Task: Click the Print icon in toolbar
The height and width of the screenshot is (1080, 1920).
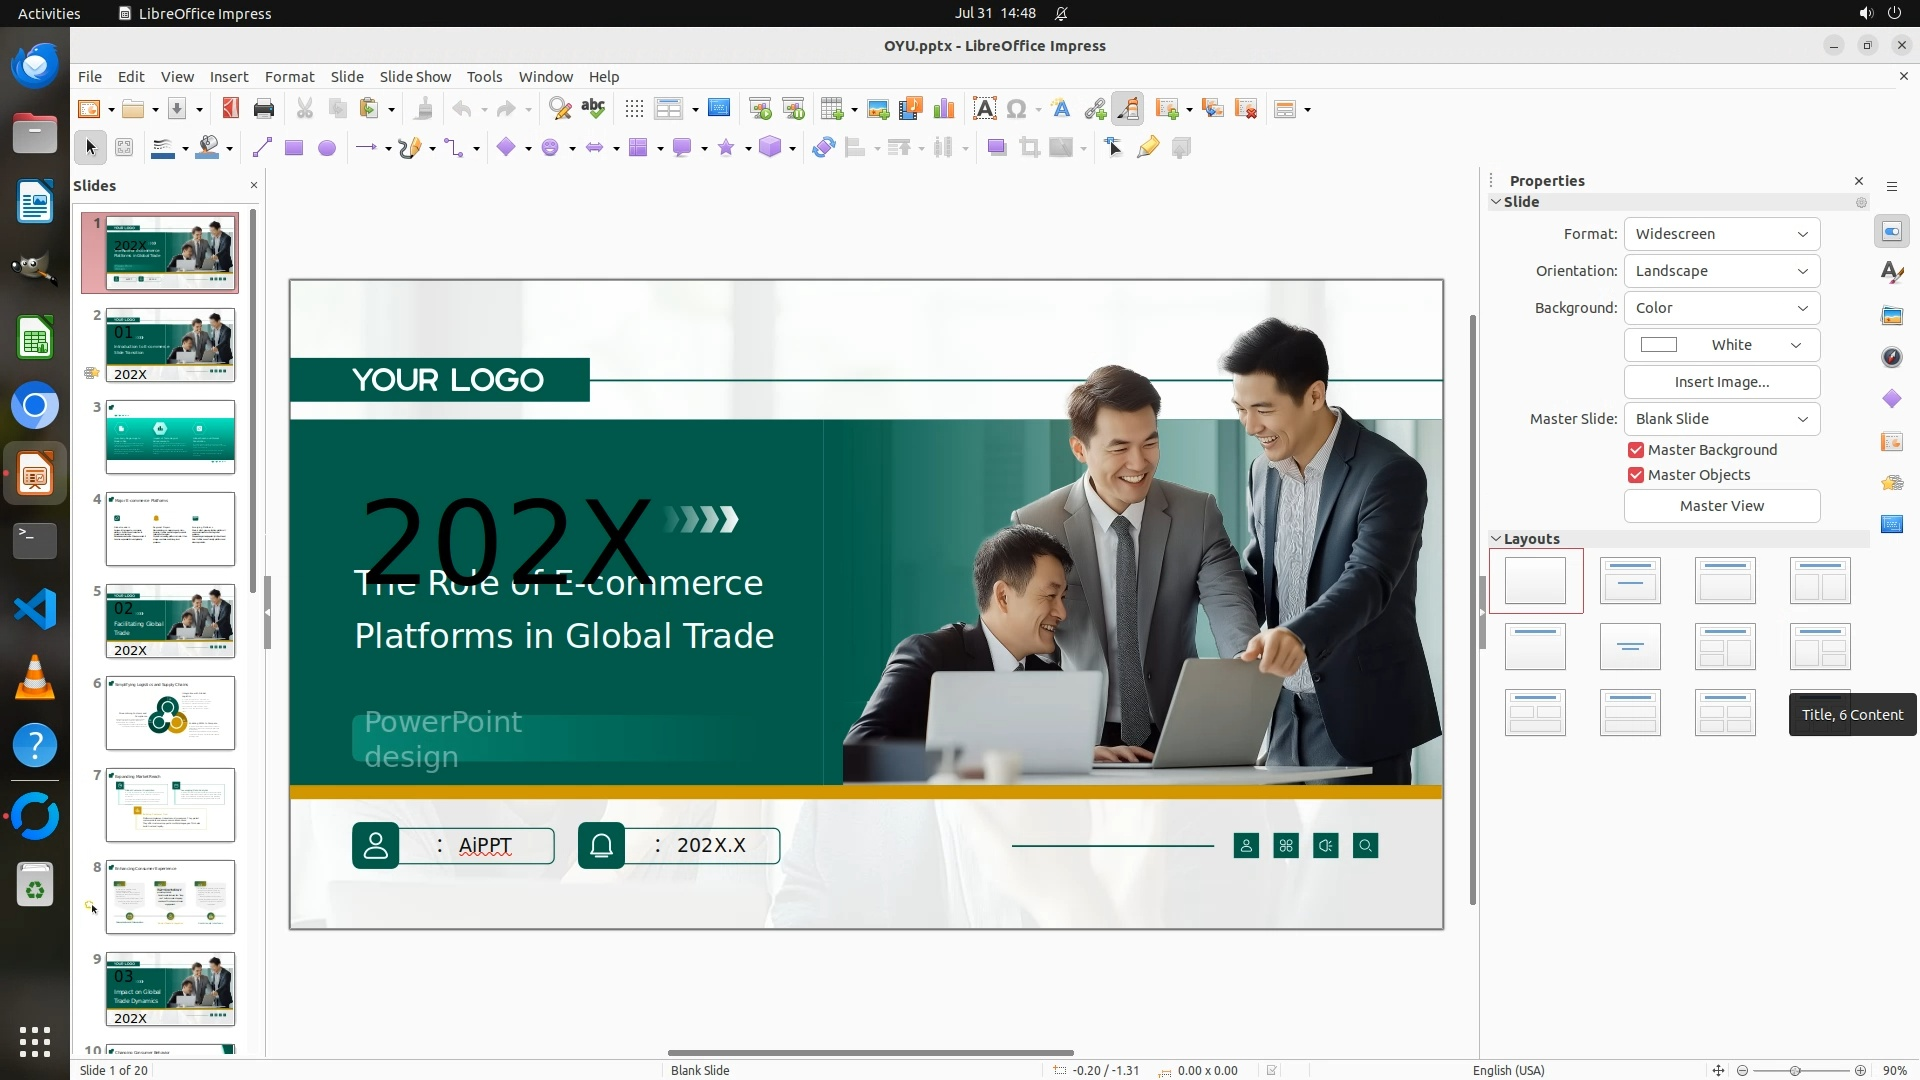Action: (264, 109)
